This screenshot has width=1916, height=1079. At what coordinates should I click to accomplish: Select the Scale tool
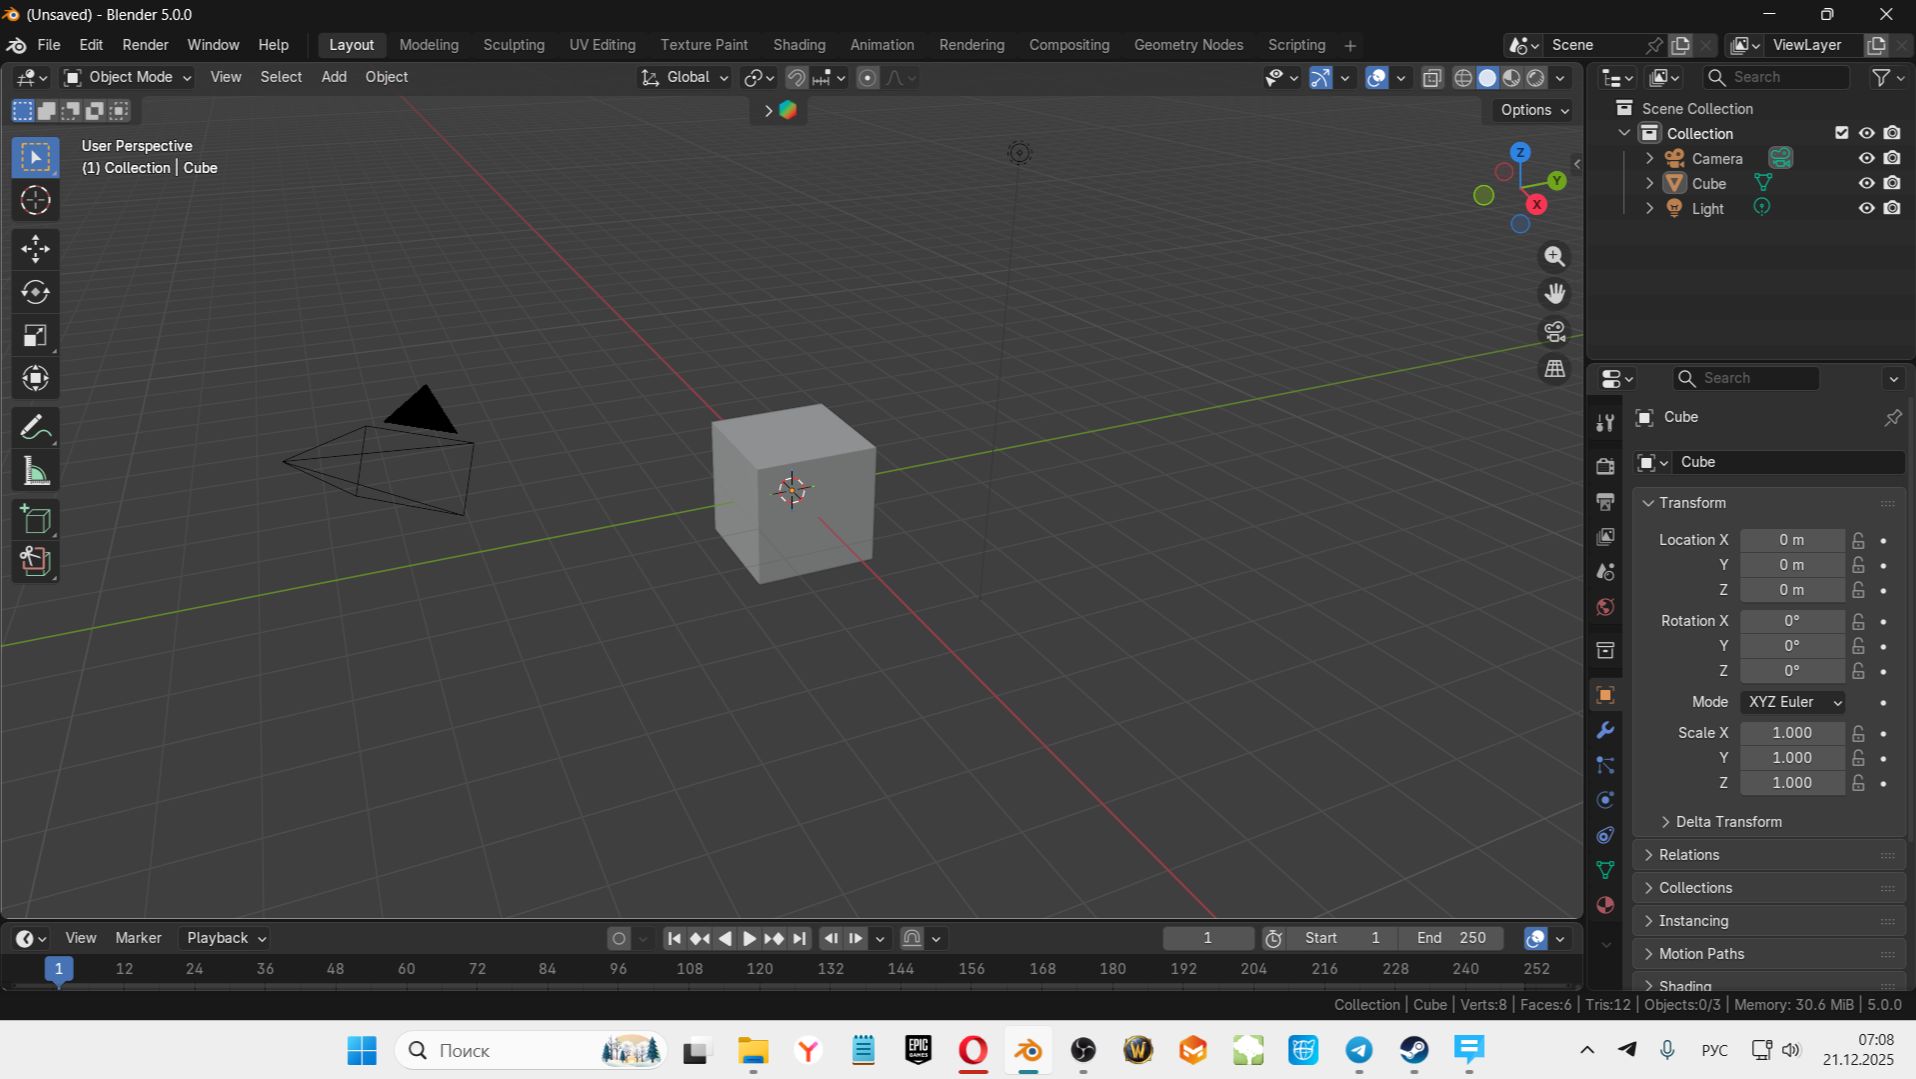(x=35, y=336)
